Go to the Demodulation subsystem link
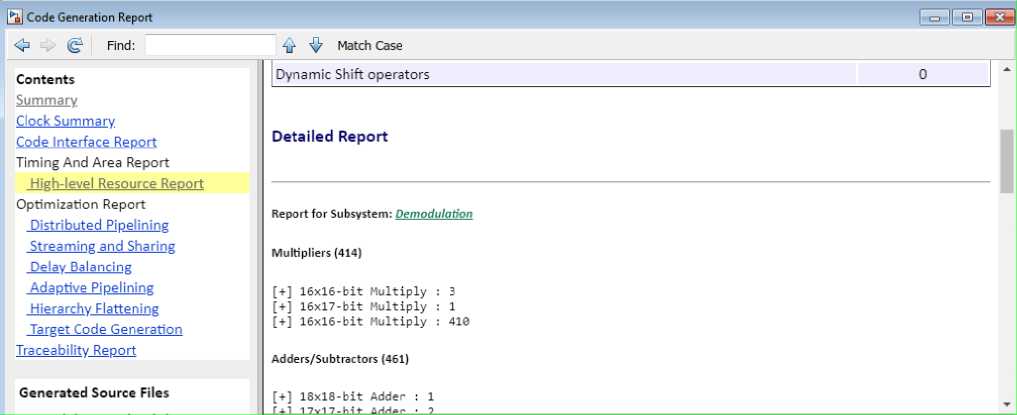 [434, 214]
